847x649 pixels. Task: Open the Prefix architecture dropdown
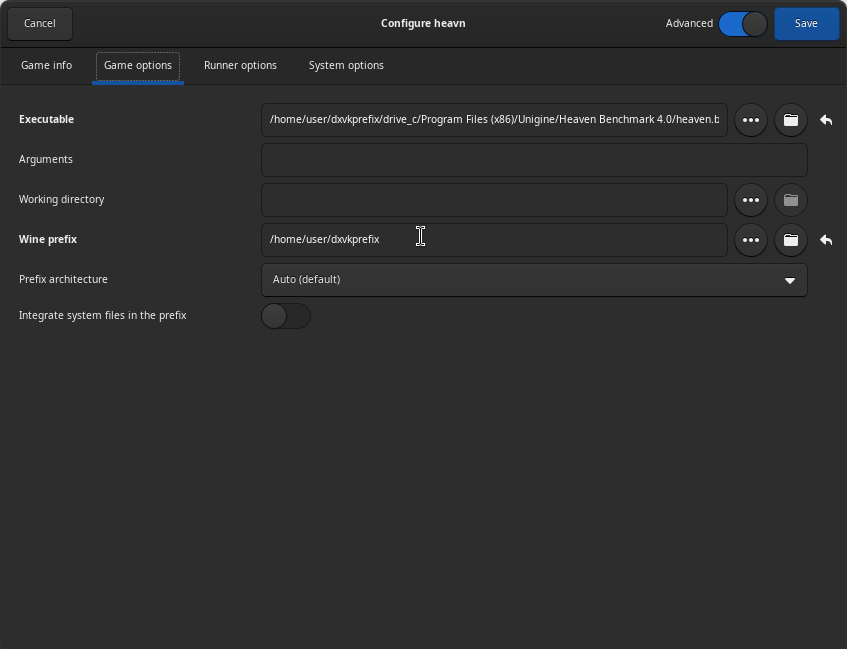point(534,280)
